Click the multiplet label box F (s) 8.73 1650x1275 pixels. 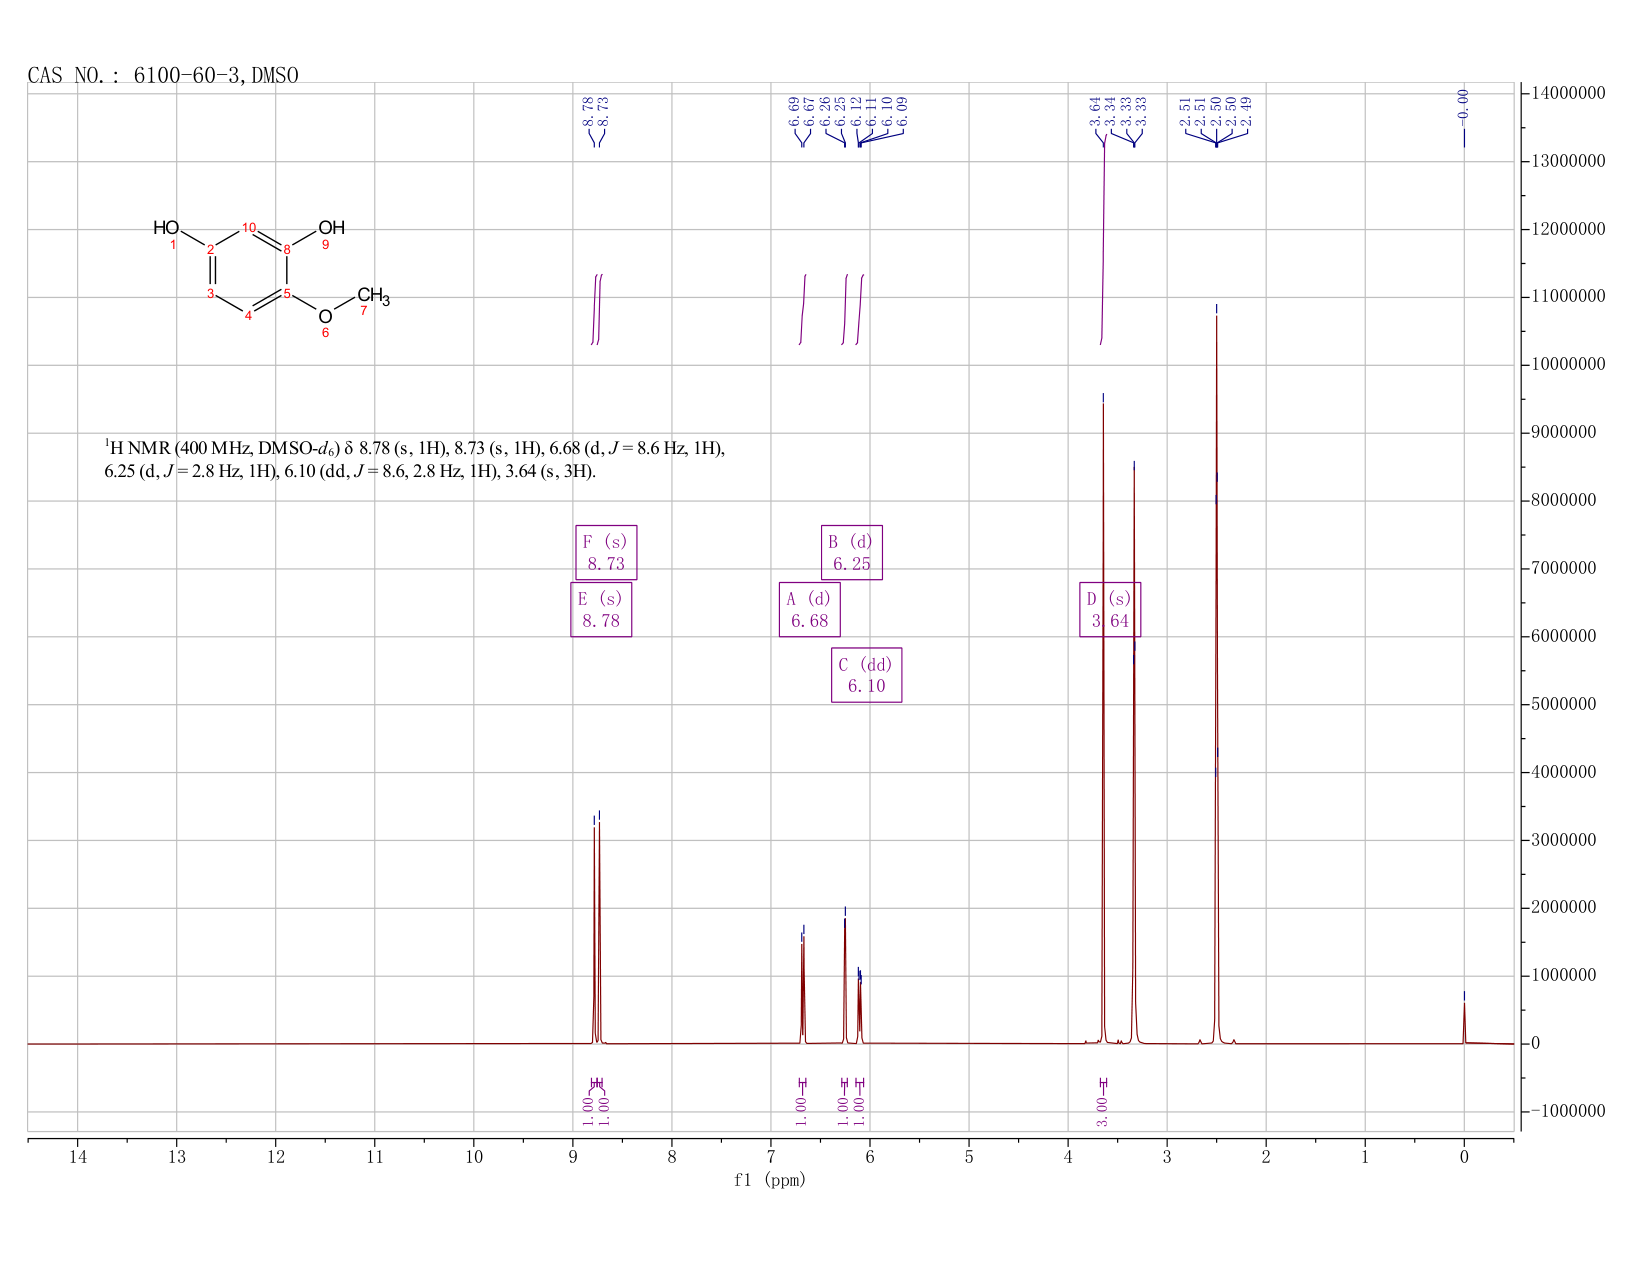pyautogui.click(x=606, y=552)
